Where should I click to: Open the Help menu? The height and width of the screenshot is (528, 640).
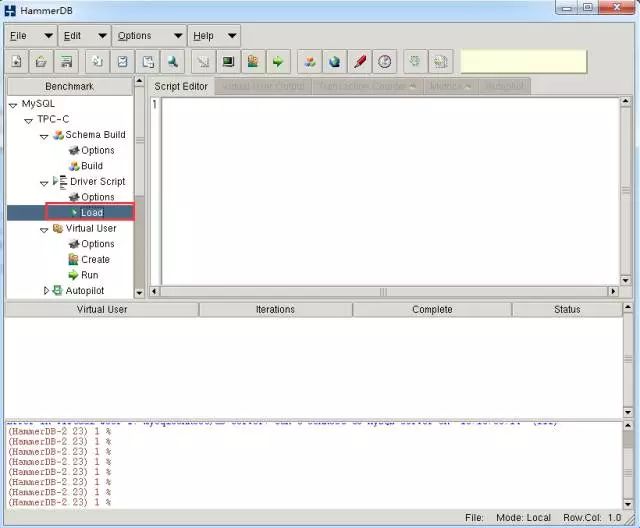(x=214, y=36)
